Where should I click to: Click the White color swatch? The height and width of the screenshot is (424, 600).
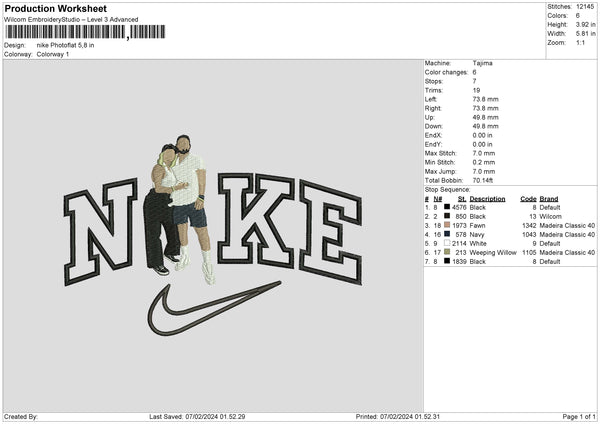447,243
